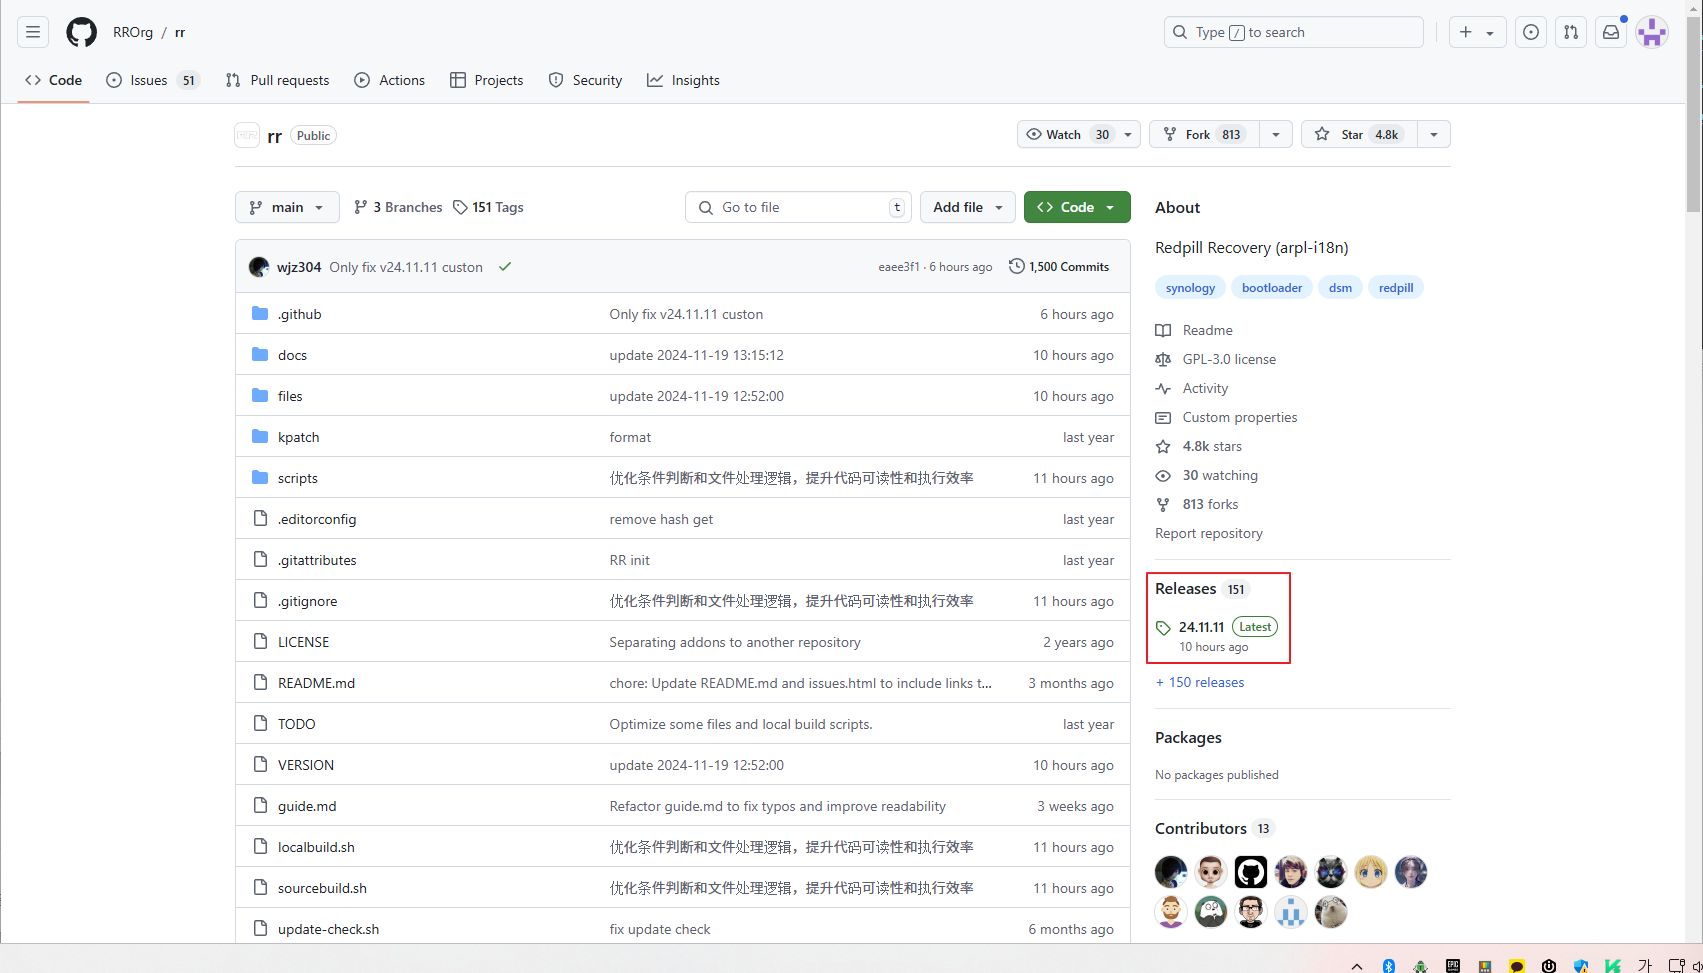Open the scripts folder

[x=297, y=478]
